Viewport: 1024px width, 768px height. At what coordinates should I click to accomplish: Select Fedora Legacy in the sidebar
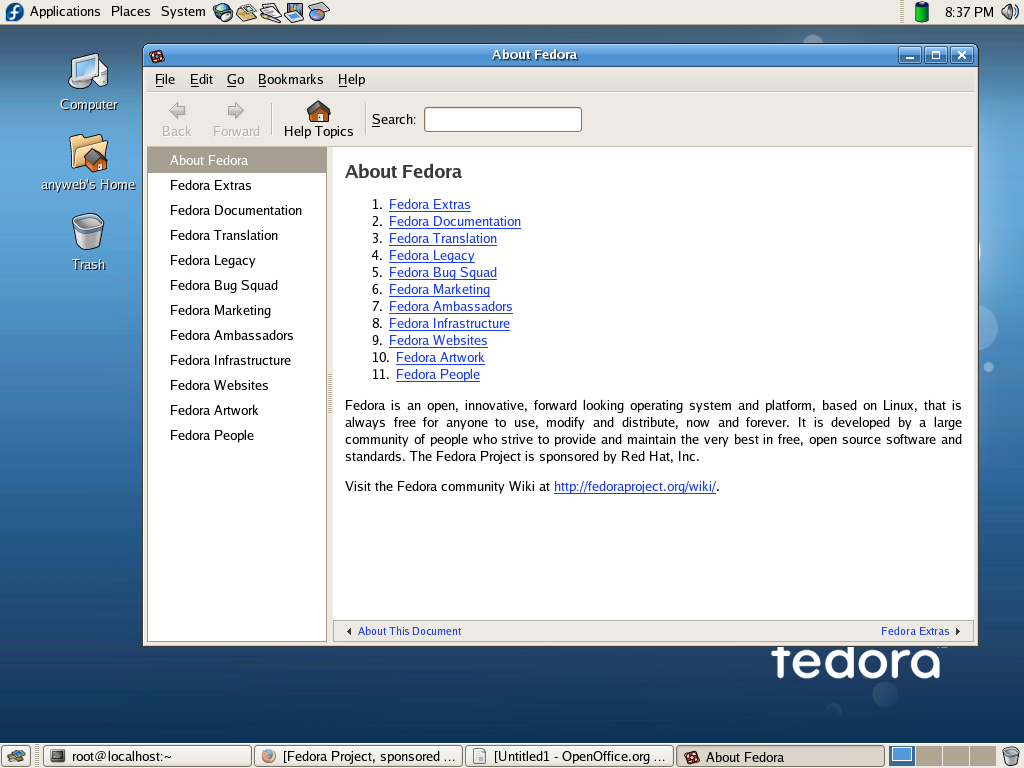coord(237,261)
